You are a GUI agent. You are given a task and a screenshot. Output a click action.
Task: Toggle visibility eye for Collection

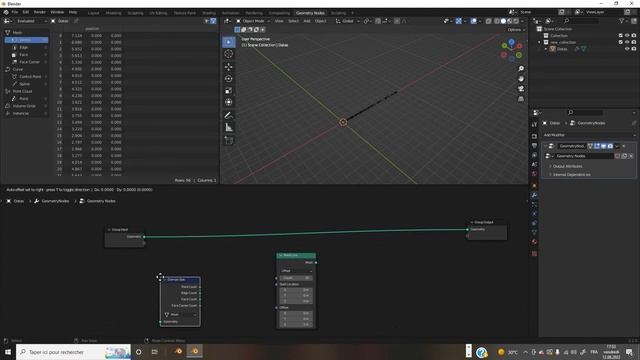627,36
